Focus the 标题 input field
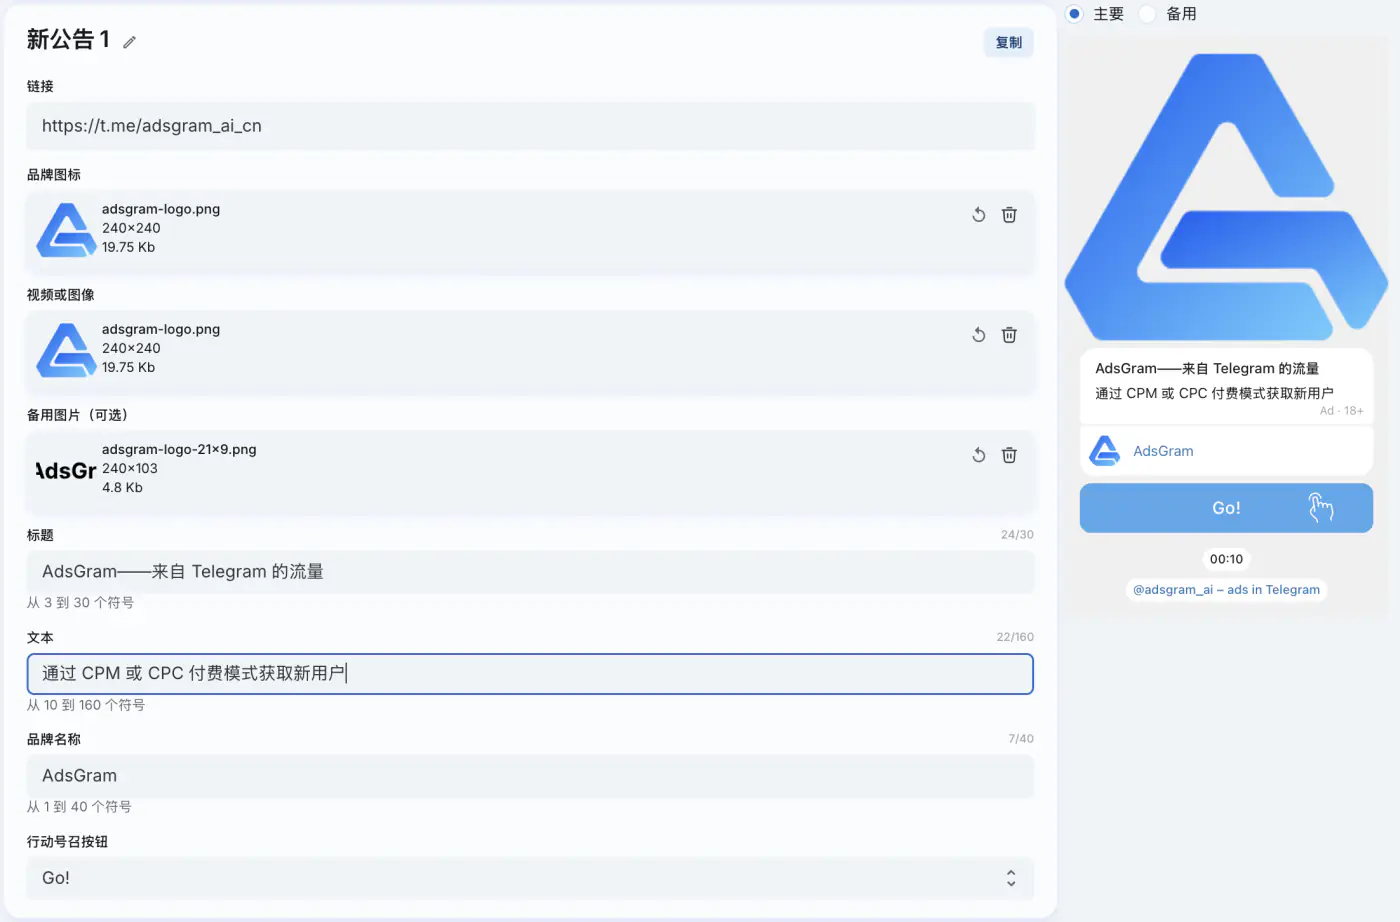The image size is (1400, 922). point(530,572)
